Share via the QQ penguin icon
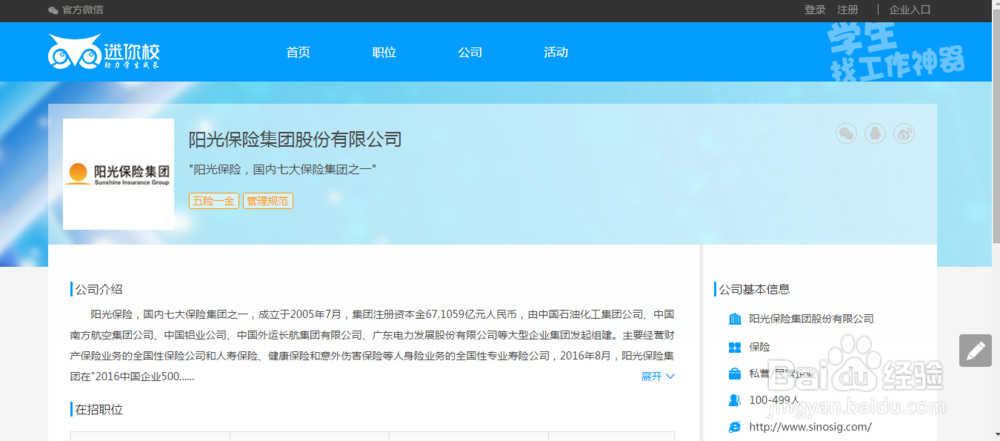This screenshot has width=1000, height=441. pos(875,133)
